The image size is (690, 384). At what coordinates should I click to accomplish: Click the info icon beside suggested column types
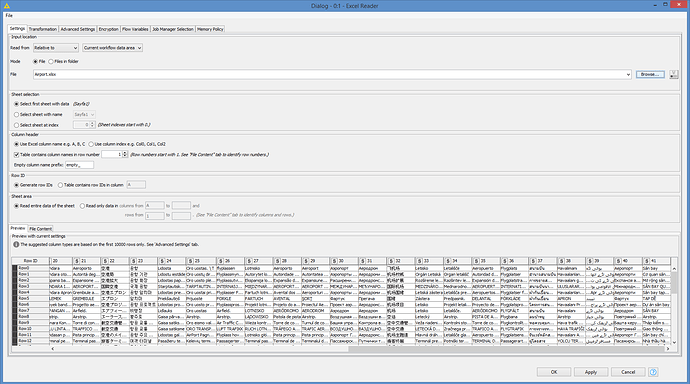pos(16,245)
